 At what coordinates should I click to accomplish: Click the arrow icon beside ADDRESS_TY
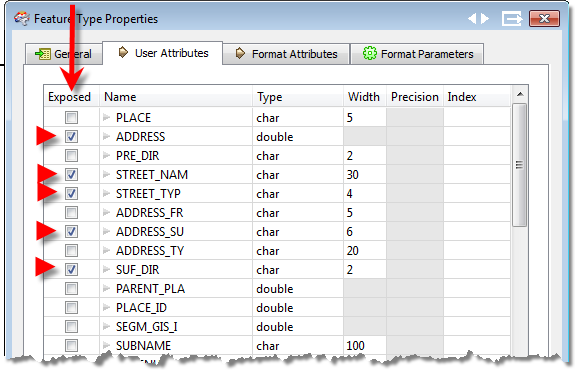pyautogui.click(x=107, y=250)
